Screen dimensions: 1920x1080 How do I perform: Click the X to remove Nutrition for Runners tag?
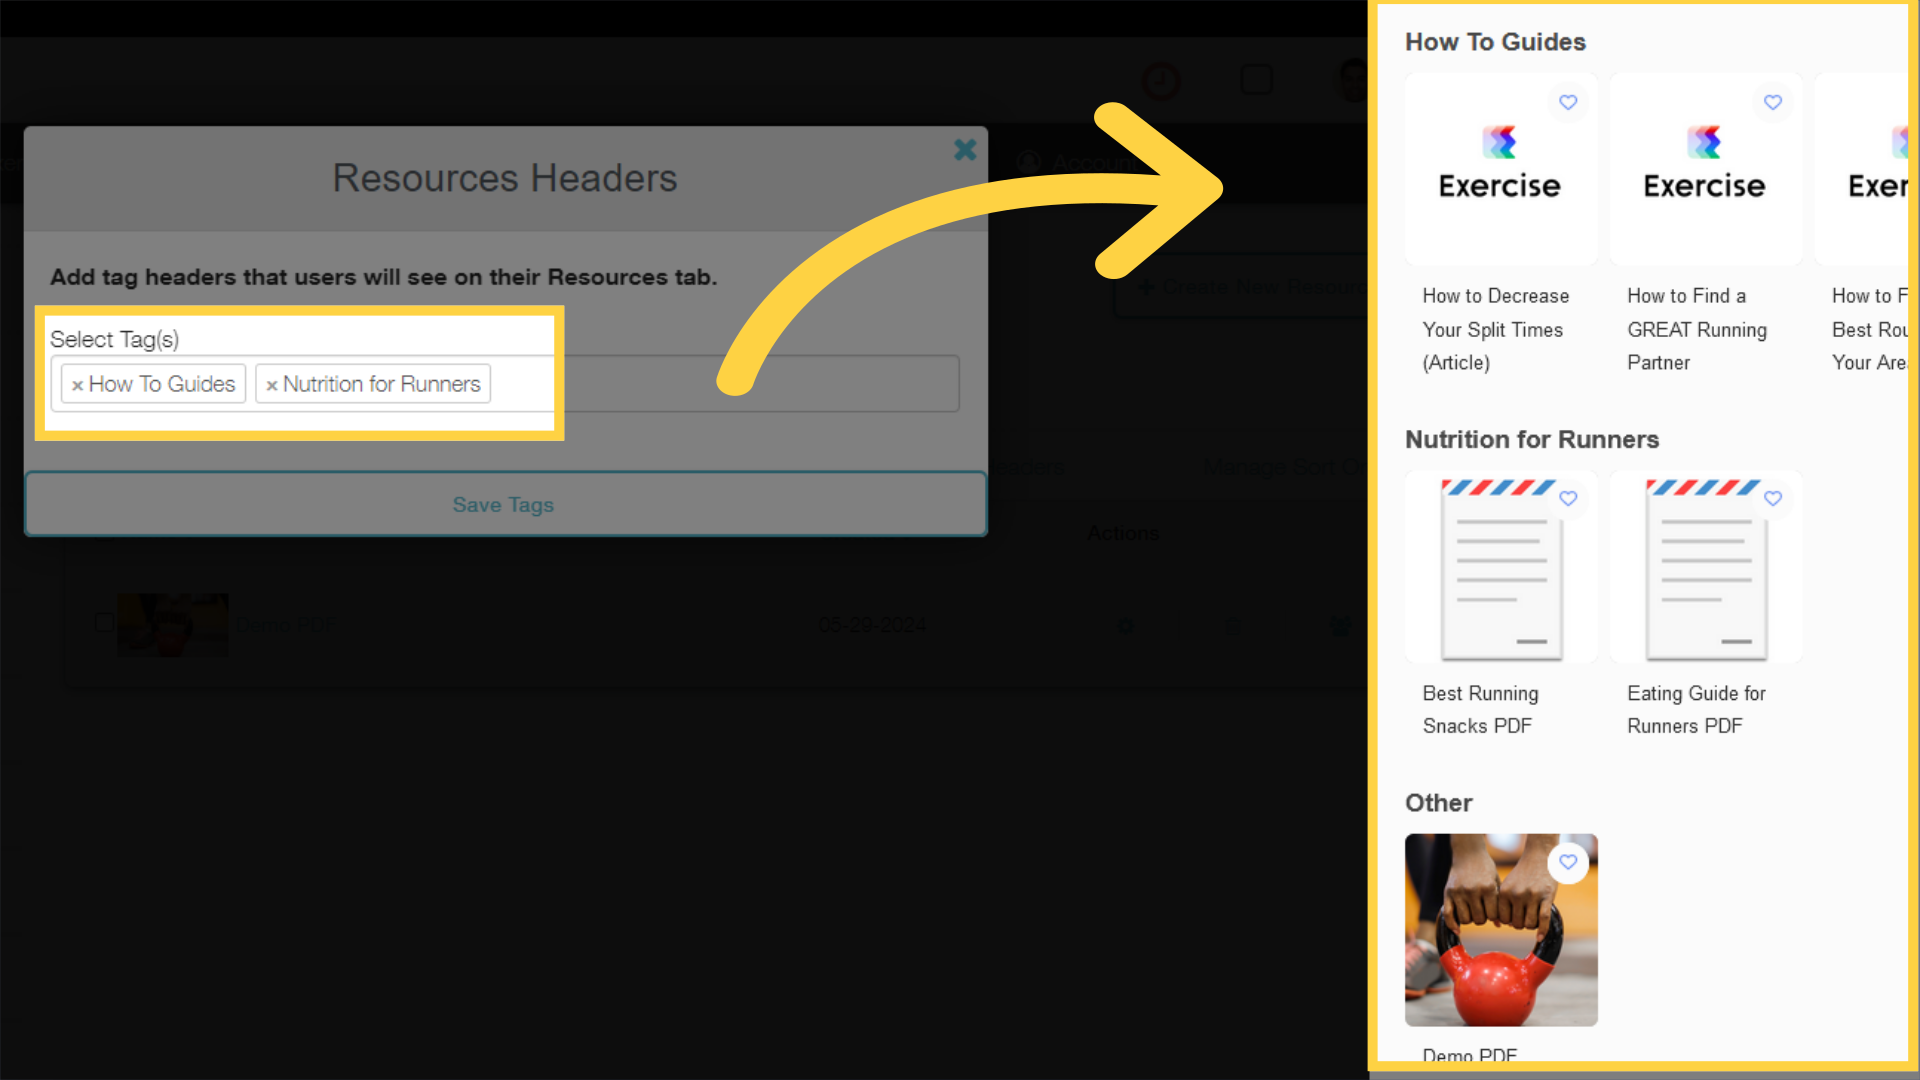pos(272,385)
